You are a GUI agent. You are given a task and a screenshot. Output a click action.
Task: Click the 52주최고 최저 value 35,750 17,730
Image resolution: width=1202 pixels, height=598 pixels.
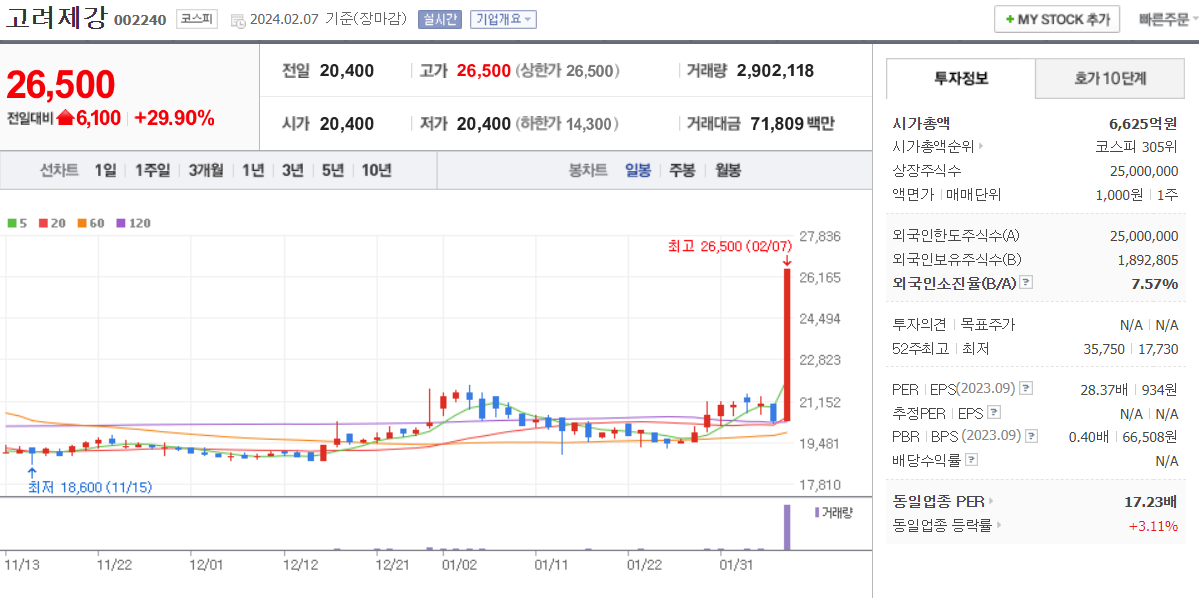(1133, 349)
